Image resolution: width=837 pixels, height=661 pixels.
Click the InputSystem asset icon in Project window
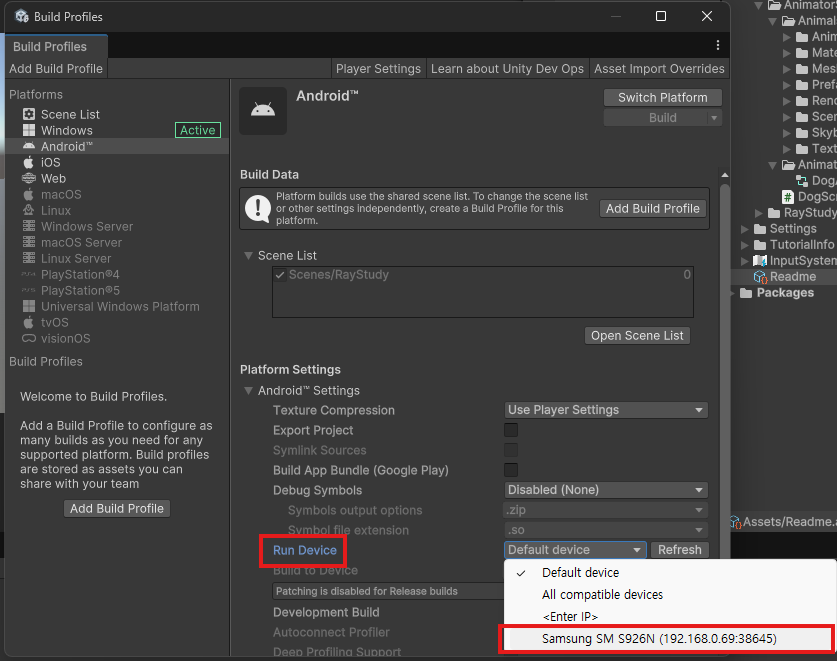click(760, 261)
